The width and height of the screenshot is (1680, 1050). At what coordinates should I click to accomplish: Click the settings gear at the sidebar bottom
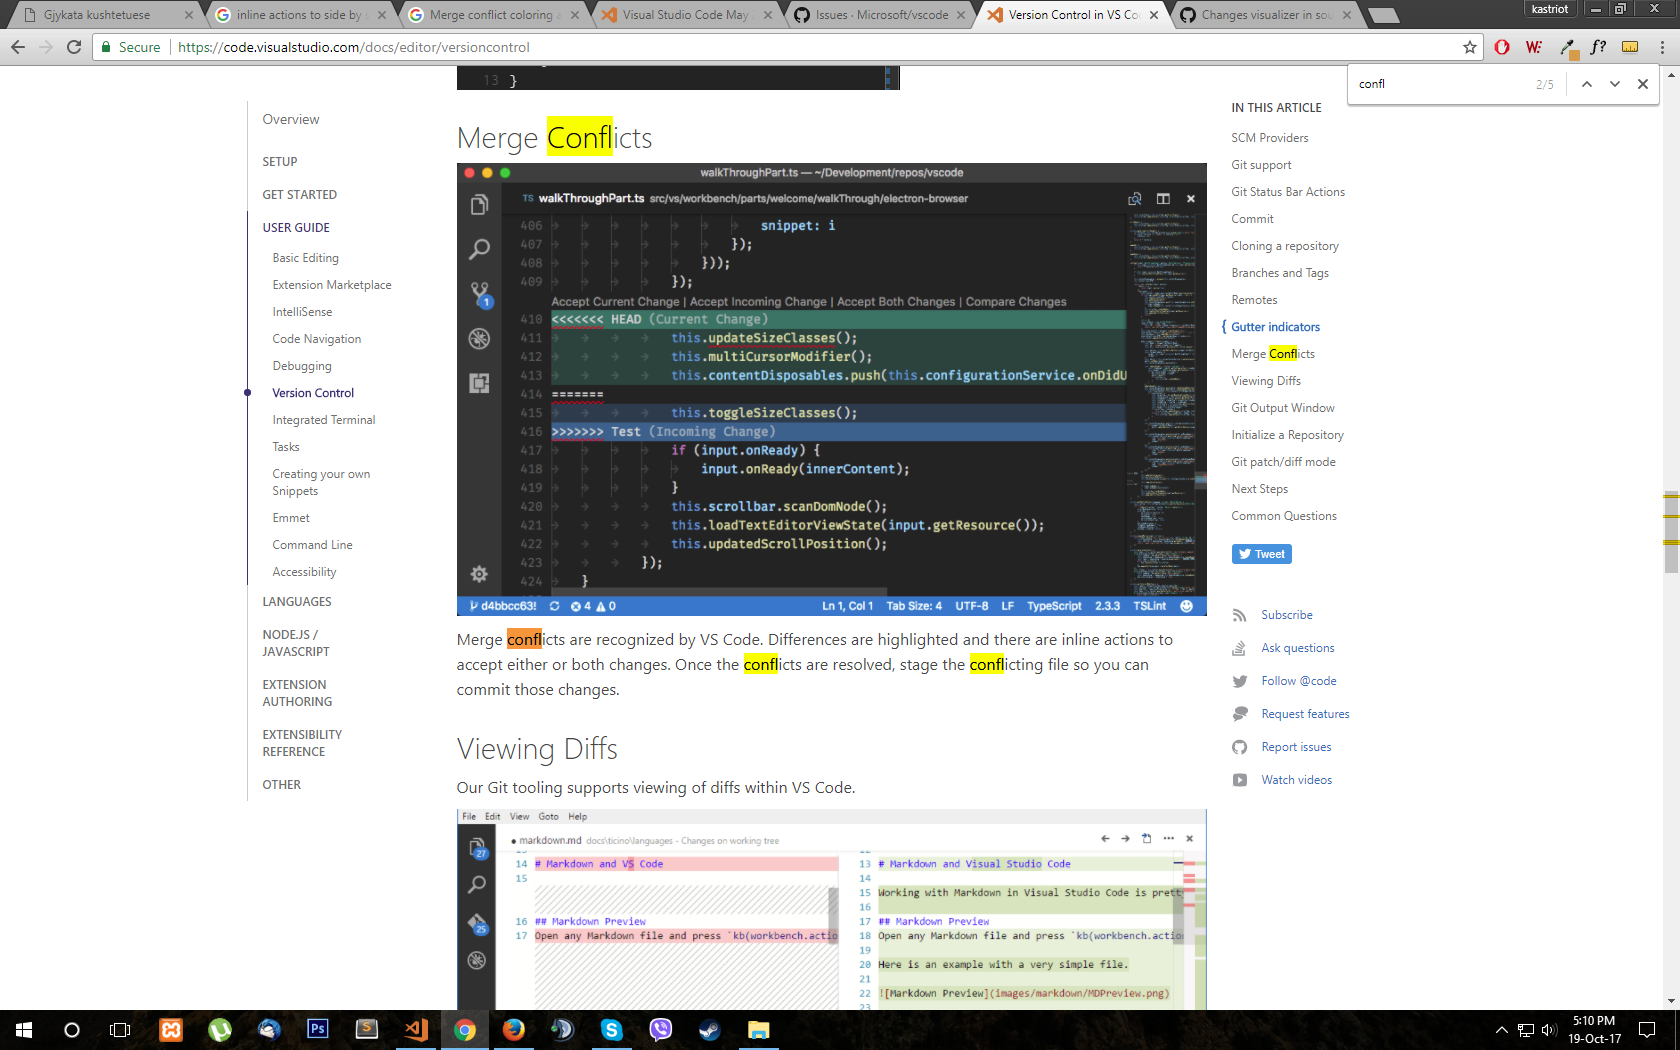coord(479,574)
